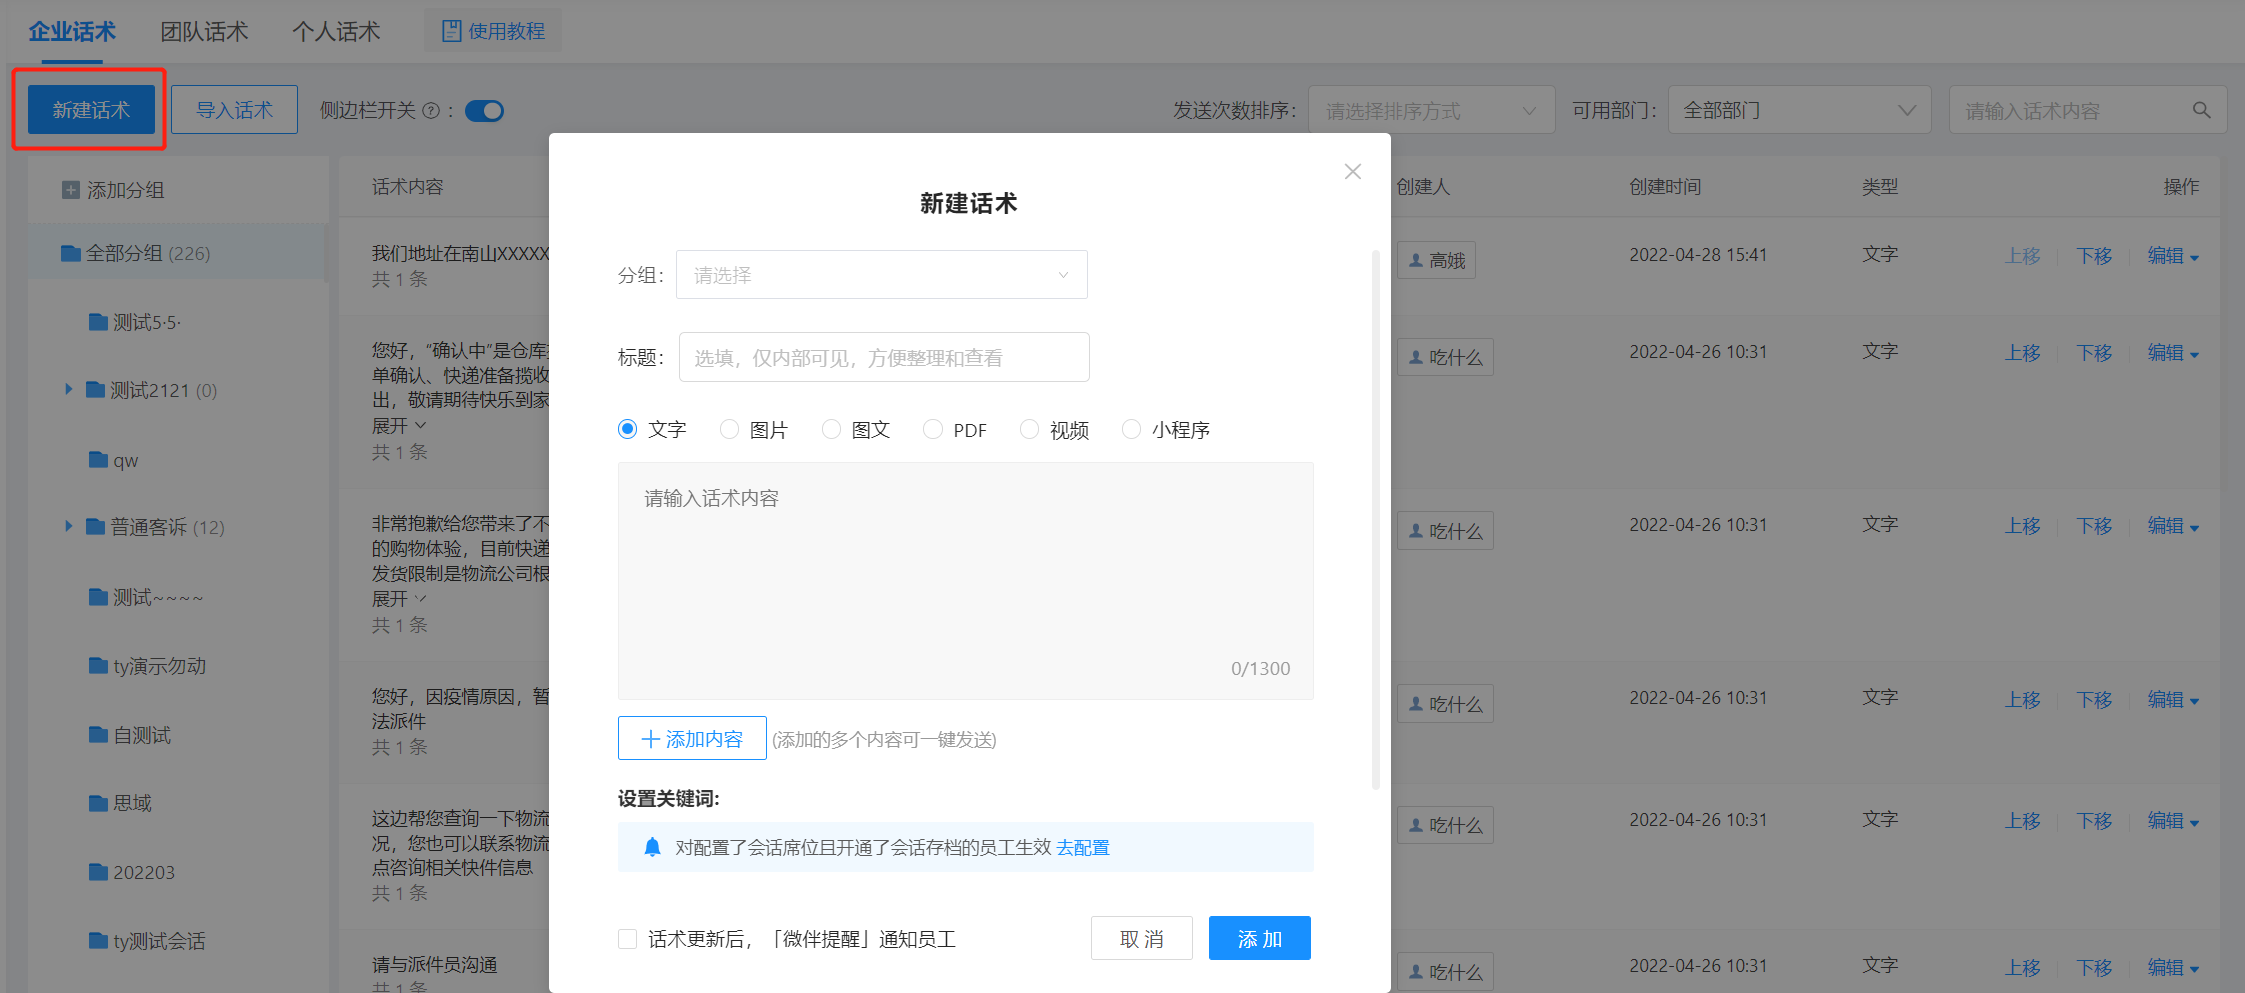Open the 可用部门 全部部门 dropdown
The width and height of the screenshot is (2245, 993).
click(x=1800, y=110)
